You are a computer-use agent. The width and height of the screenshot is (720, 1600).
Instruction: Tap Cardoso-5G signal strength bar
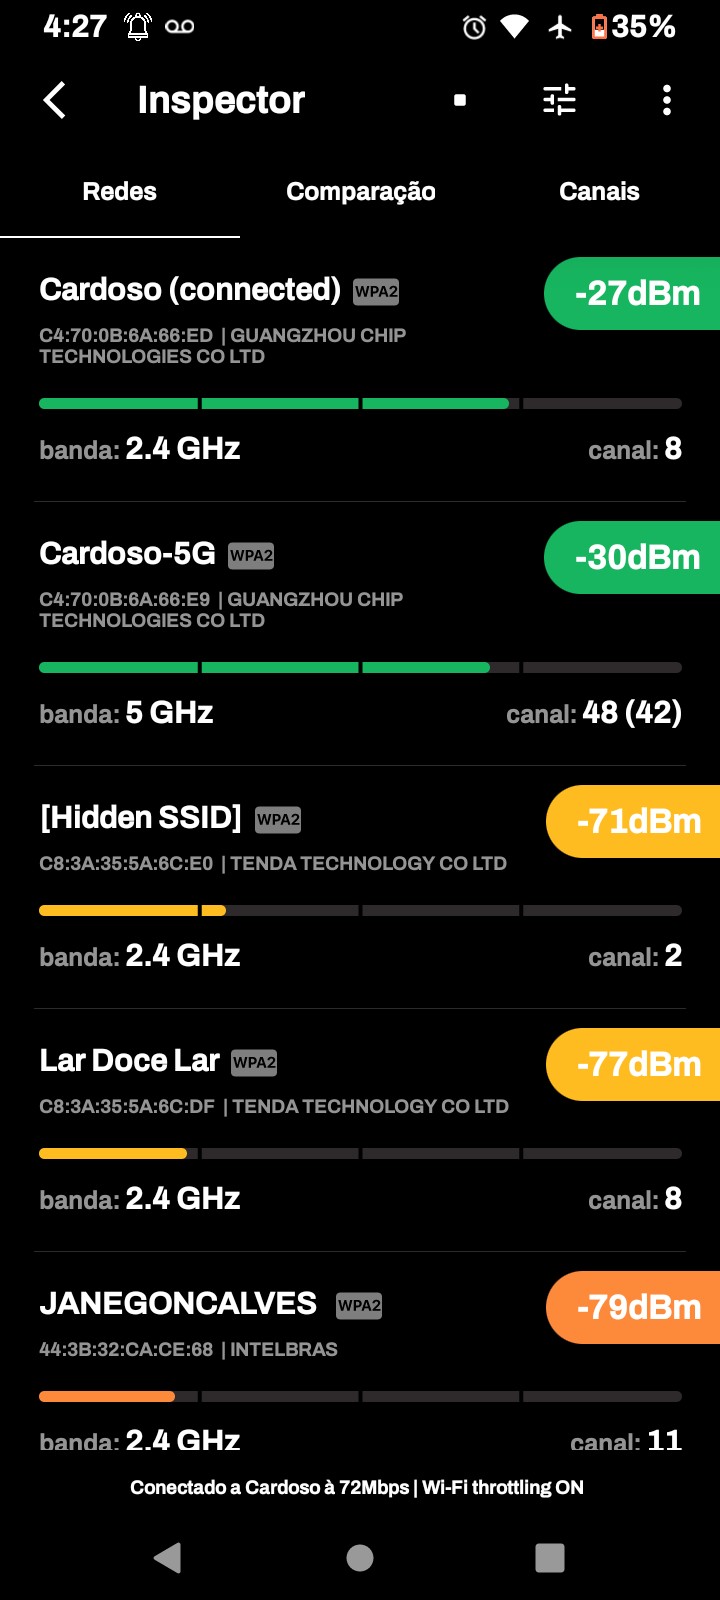tap(360, 667)
